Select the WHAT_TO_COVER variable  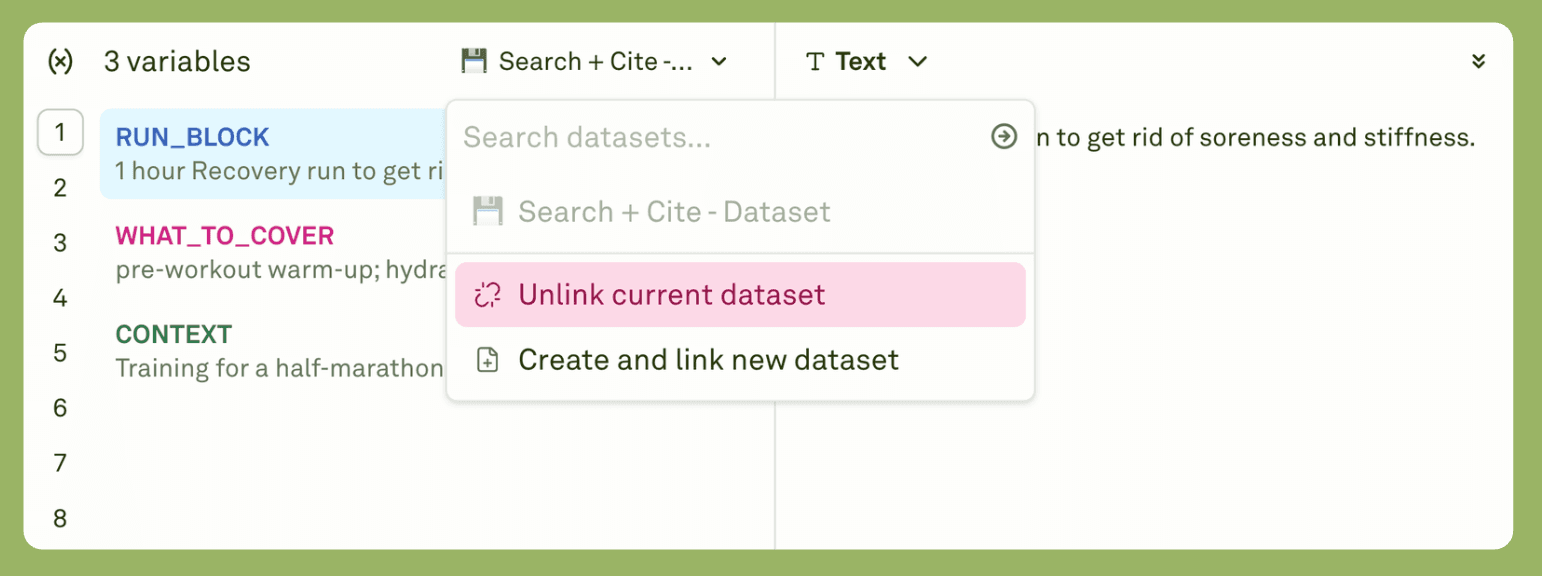coord(225,236)
